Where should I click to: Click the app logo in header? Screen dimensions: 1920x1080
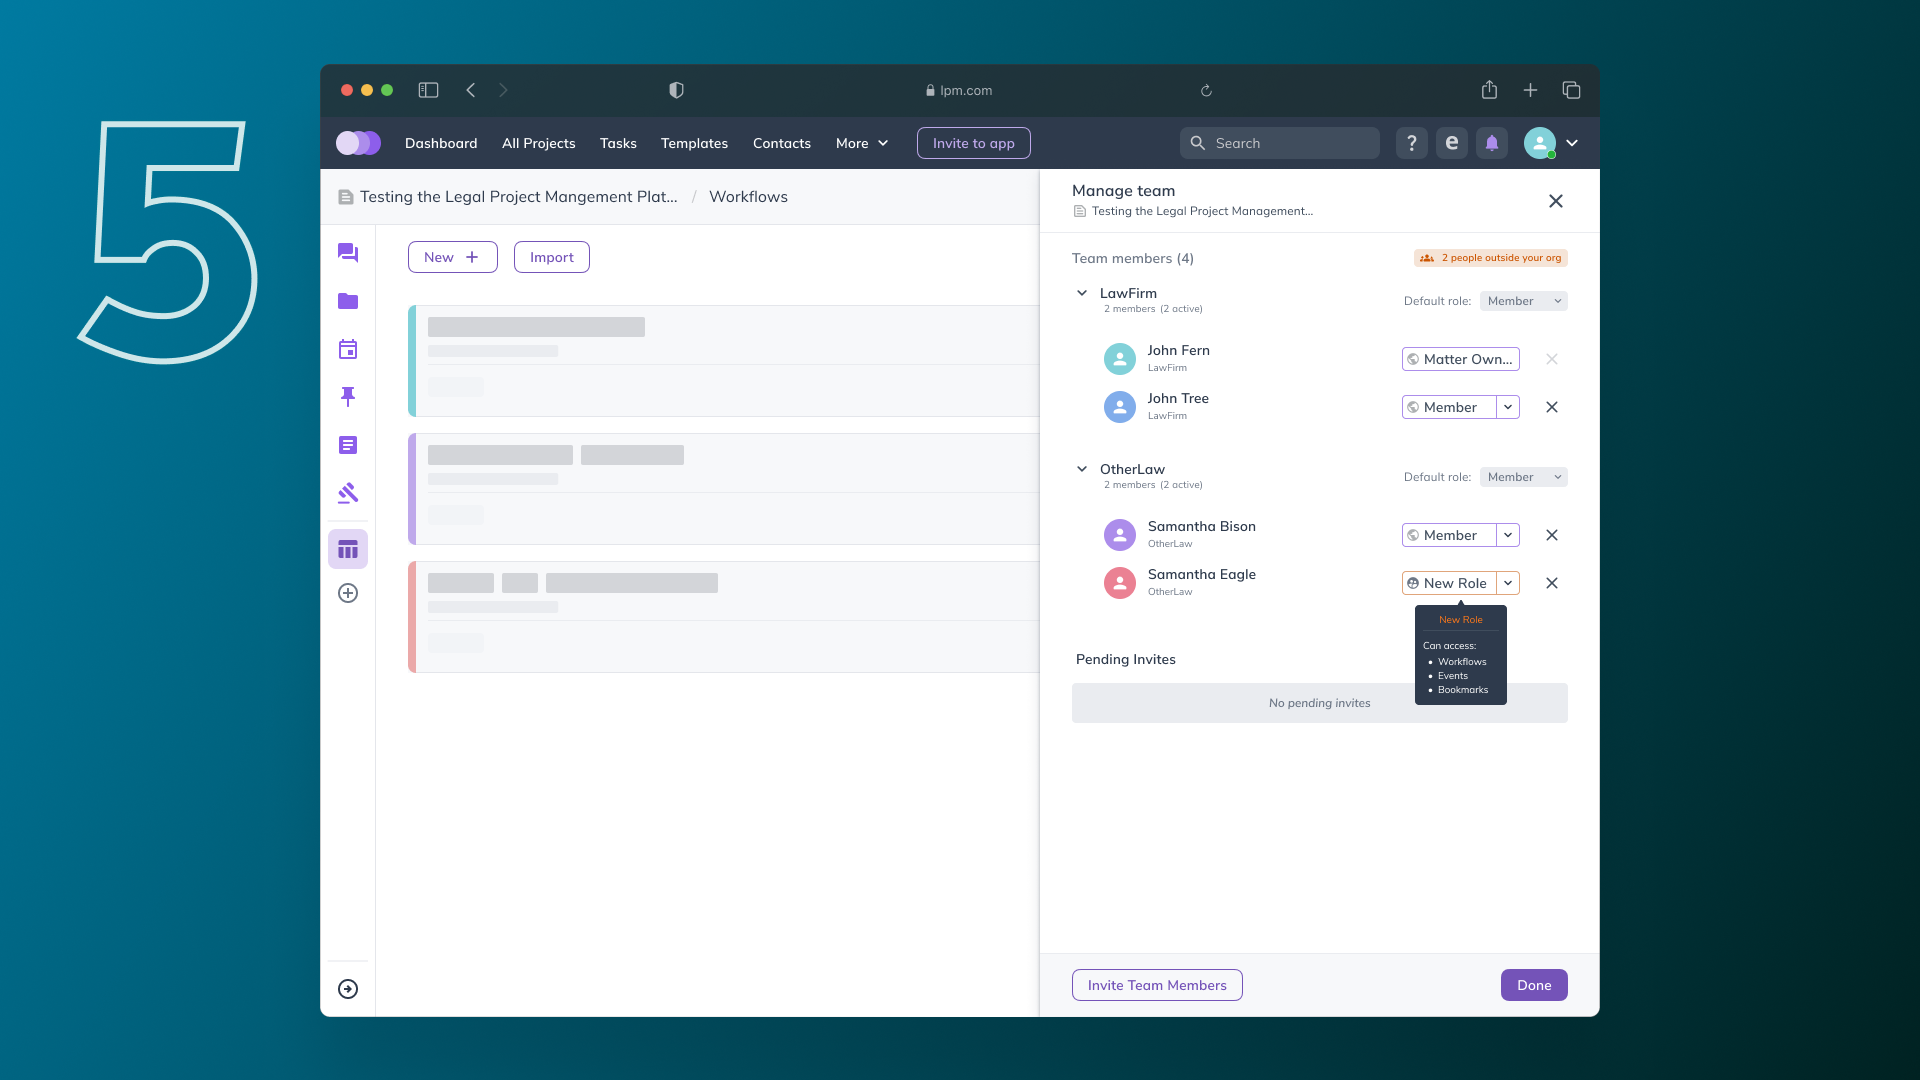click(358, 143)
